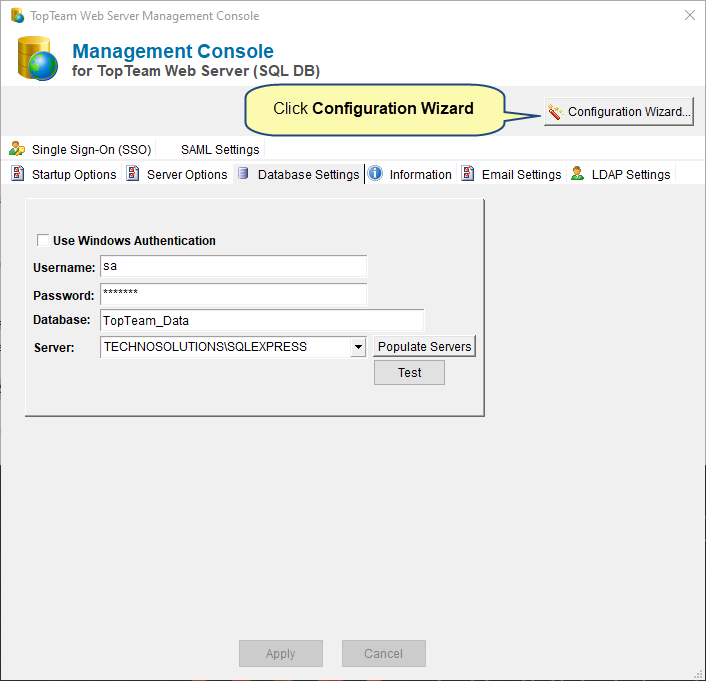Click the Populate Servers button
The width and height of the screenshot is (706, 681).
(x=424, y=346)
